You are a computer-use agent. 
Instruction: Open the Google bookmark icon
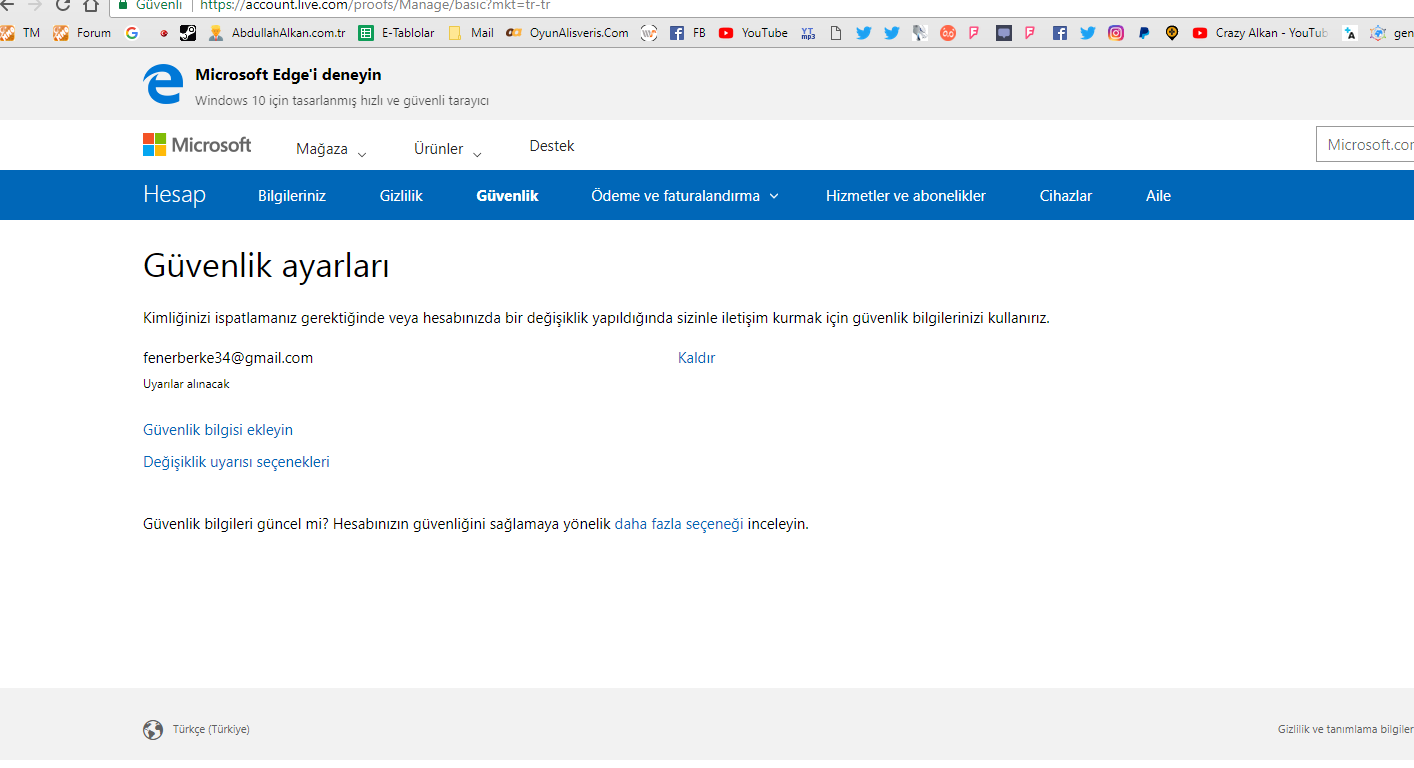(x=132, y=33)
